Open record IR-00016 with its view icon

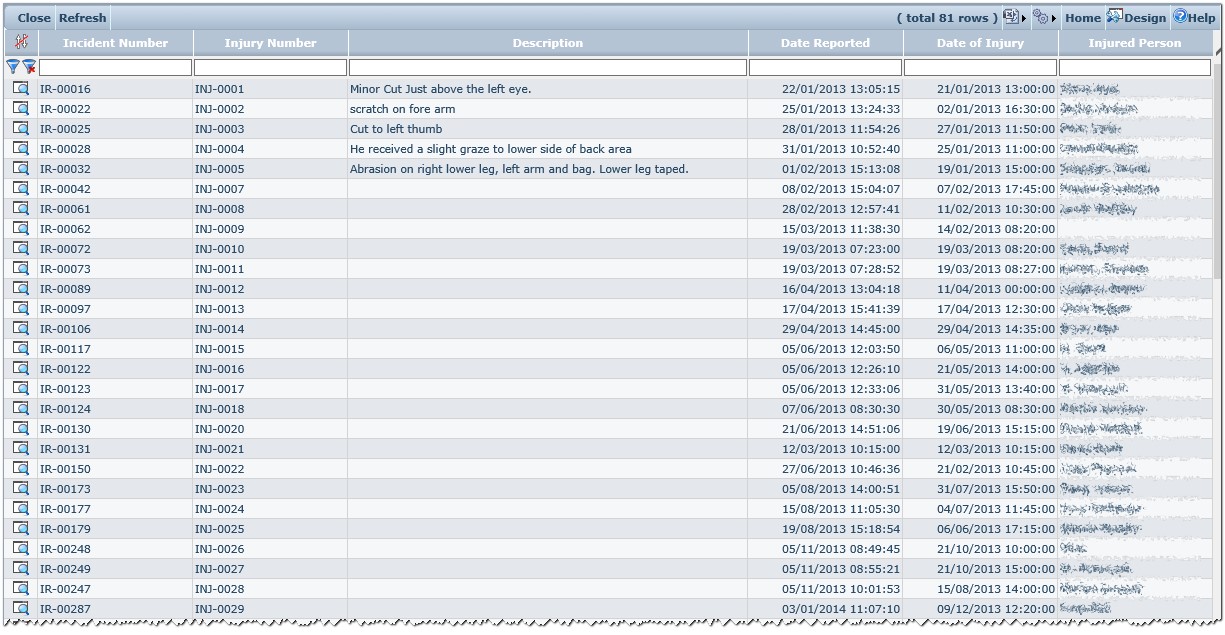point(21,89)
